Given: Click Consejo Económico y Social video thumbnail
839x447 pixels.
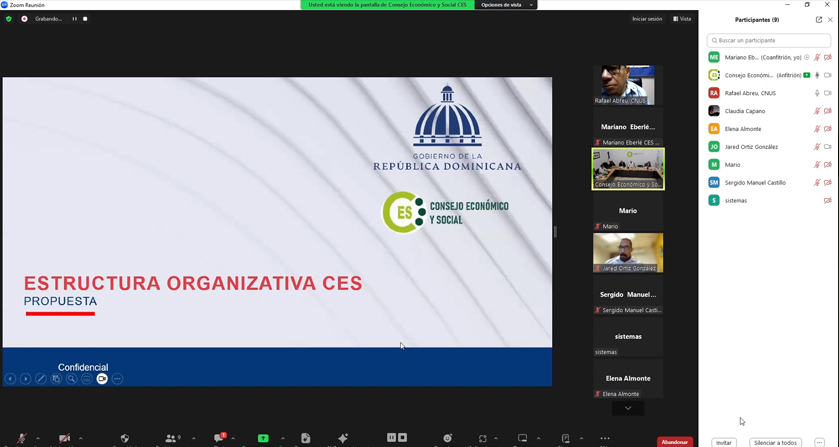Looking at the screenshot, I should (x=628, y=169).
